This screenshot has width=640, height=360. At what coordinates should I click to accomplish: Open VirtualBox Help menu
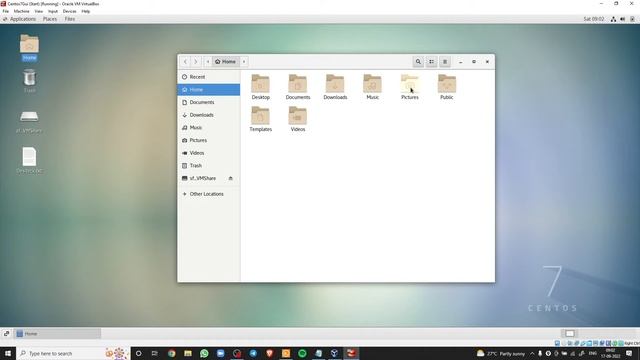[x=86, y=11]
